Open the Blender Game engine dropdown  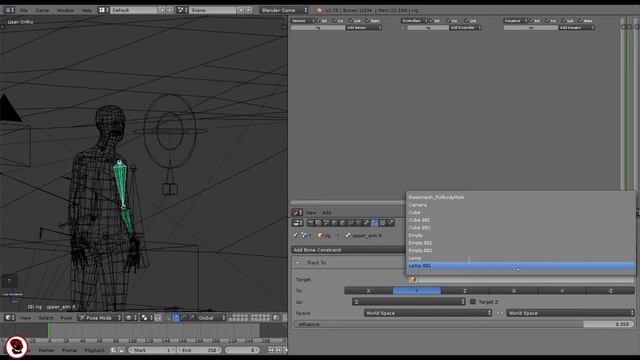click(284, 10)
